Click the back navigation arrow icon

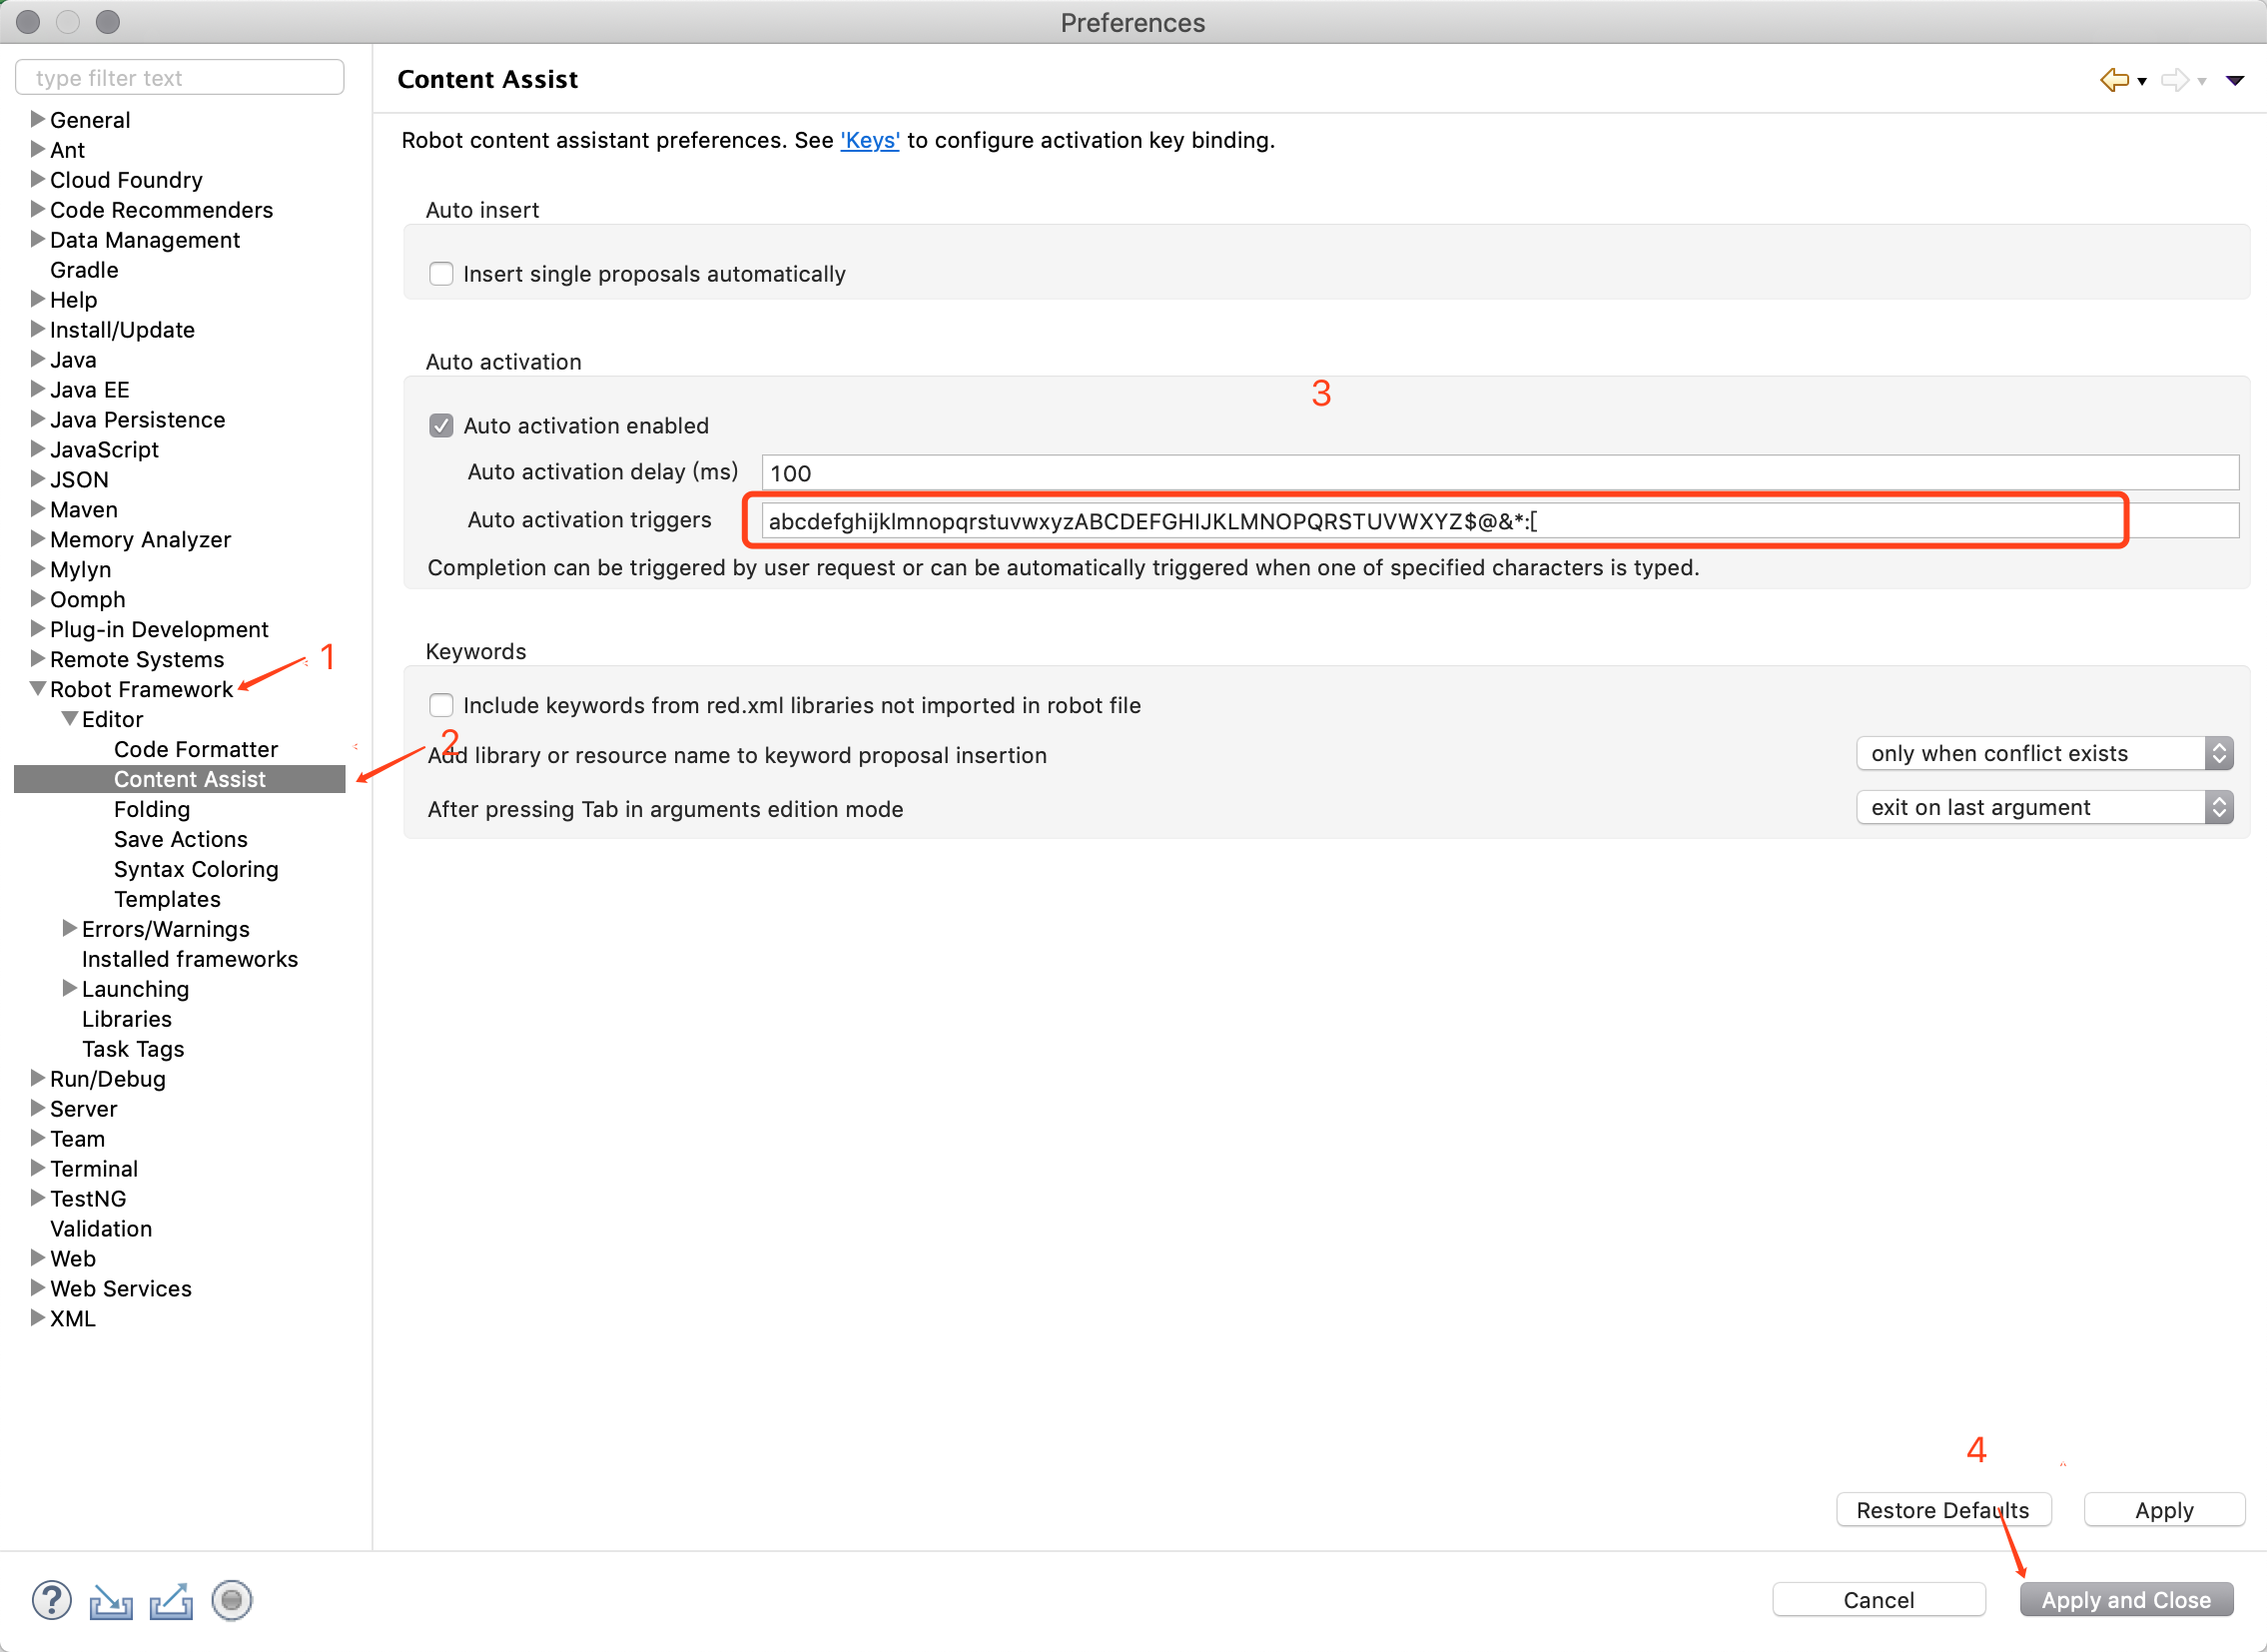(2113, 80)
